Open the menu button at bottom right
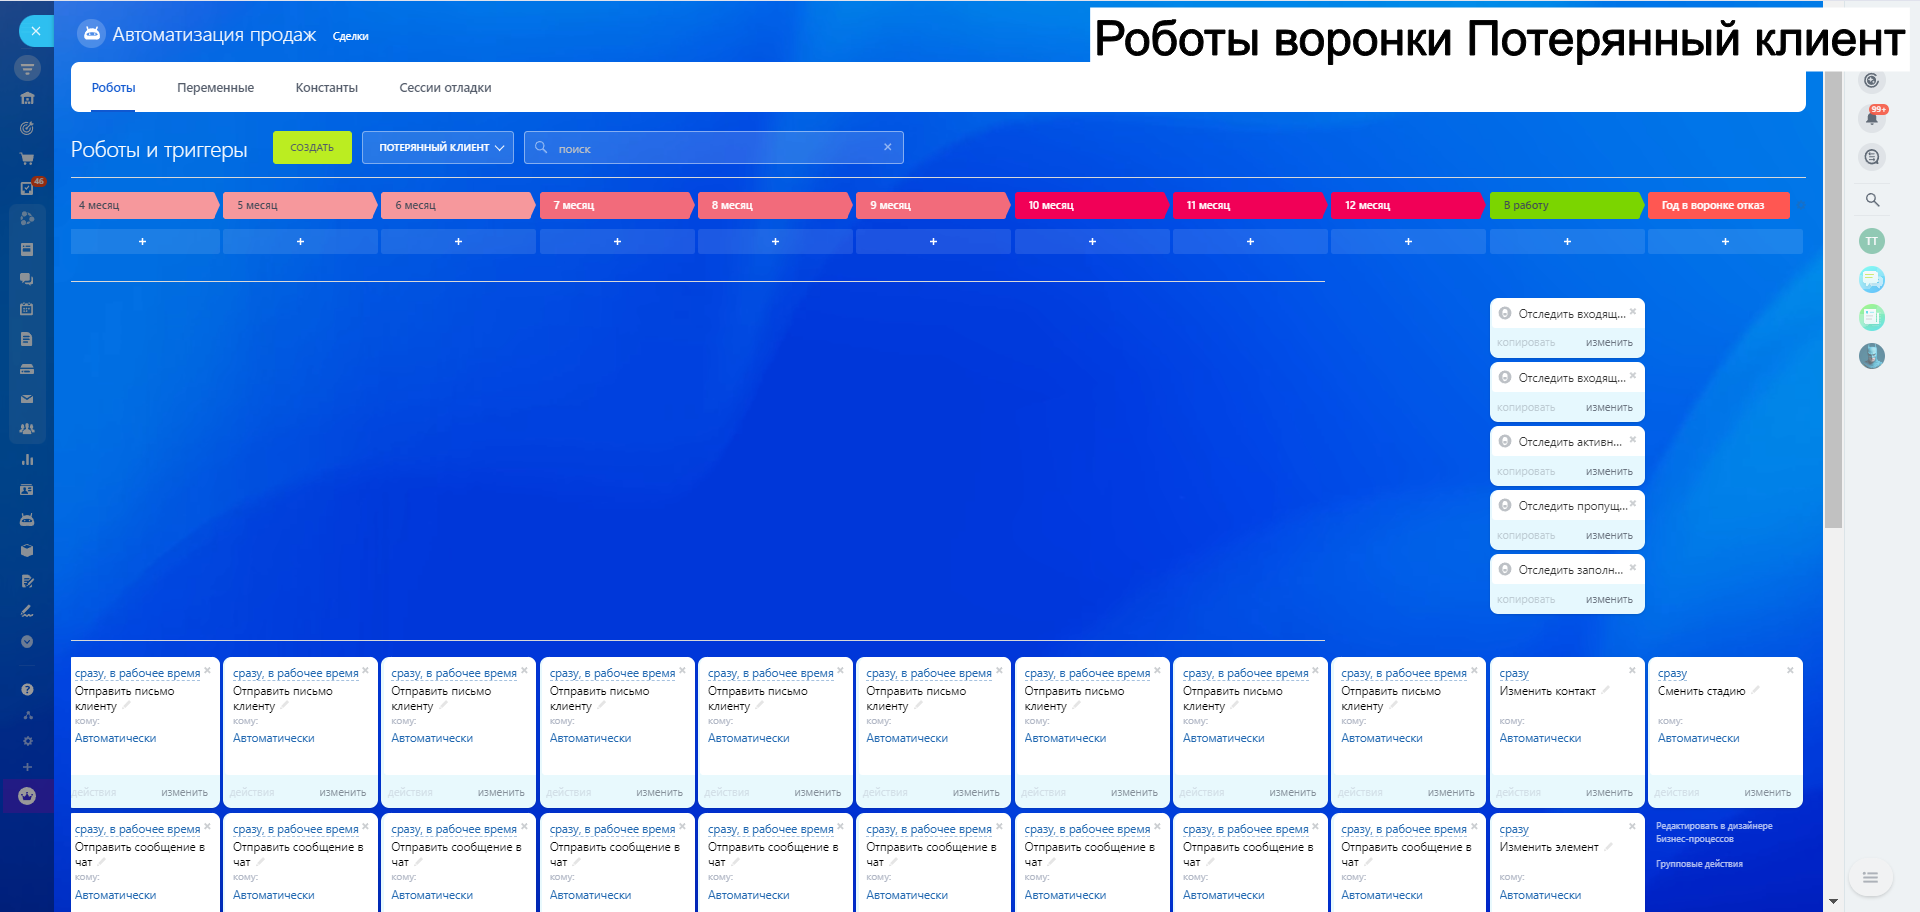Screen dimensions: 1920x912 pos(1870,878)
